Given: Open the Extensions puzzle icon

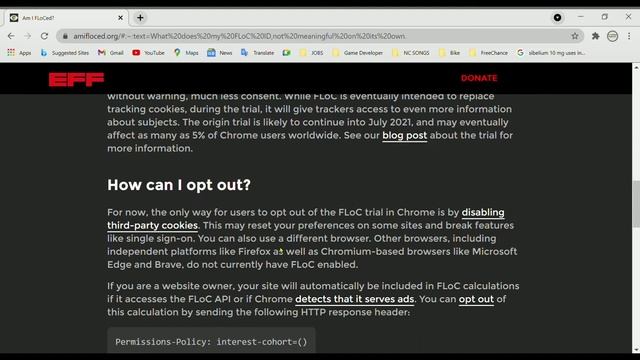Looking at the screenshot, I should pyautogui.click(x=596, y=36).
